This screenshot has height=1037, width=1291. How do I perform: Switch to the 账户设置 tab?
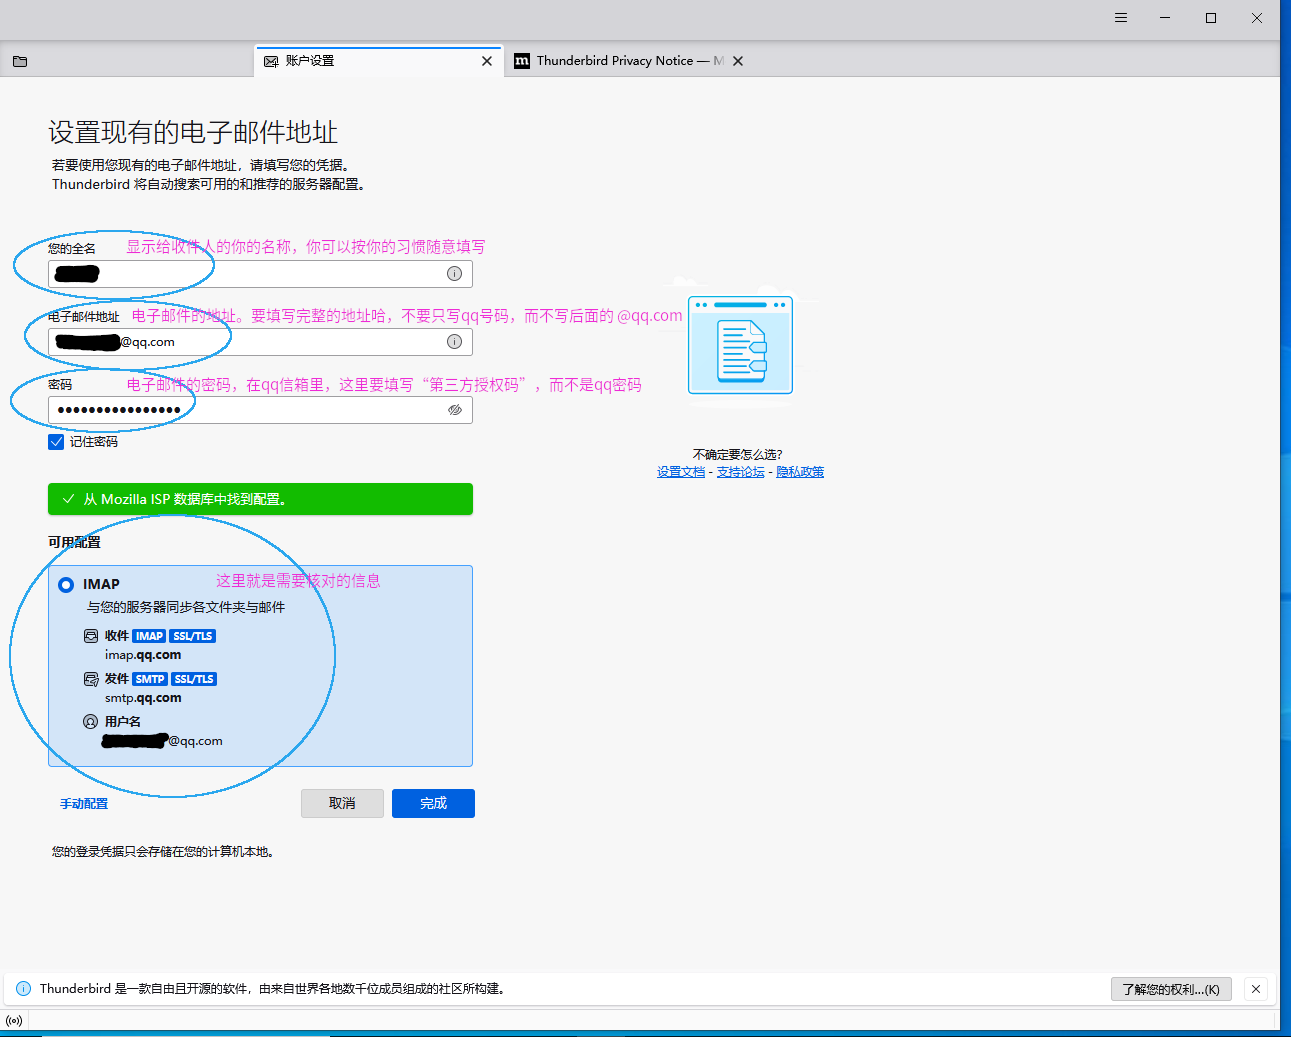click(x=370, y=61)
